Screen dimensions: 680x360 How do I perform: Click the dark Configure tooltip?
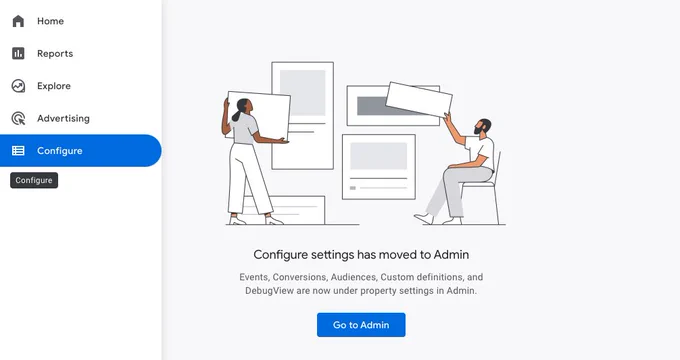click(34, 180)
